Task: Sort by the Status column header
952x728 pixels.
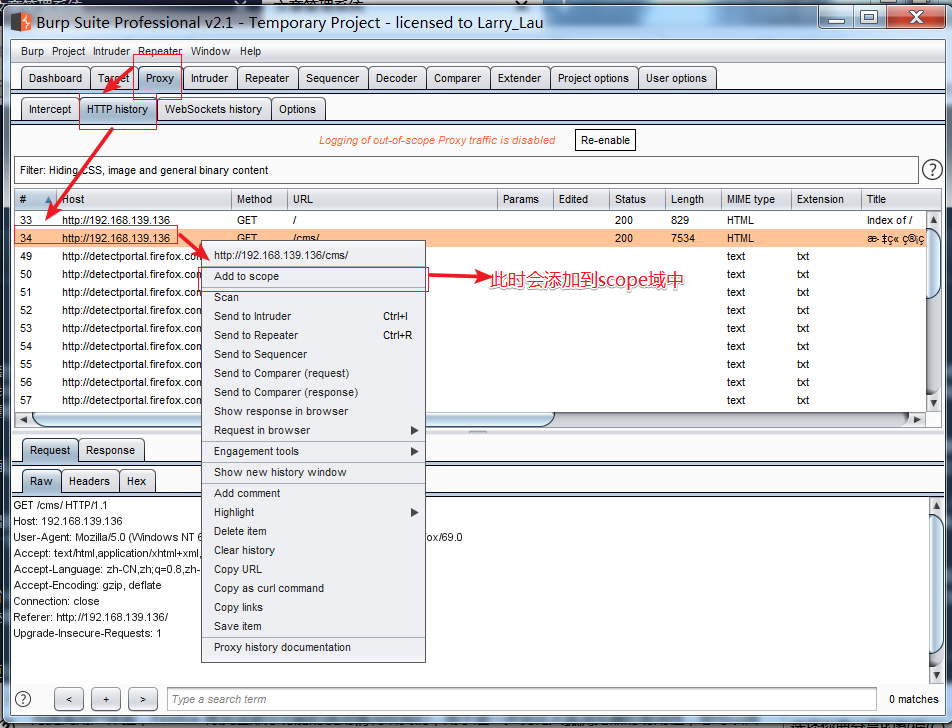Action: (x=636, y=199)
